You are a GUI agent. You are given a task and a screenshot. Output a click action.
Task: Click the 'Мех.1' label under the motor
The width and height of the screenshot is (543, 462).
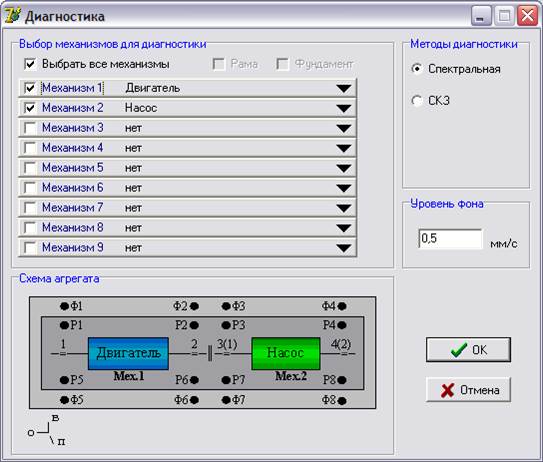coord(129,376)
